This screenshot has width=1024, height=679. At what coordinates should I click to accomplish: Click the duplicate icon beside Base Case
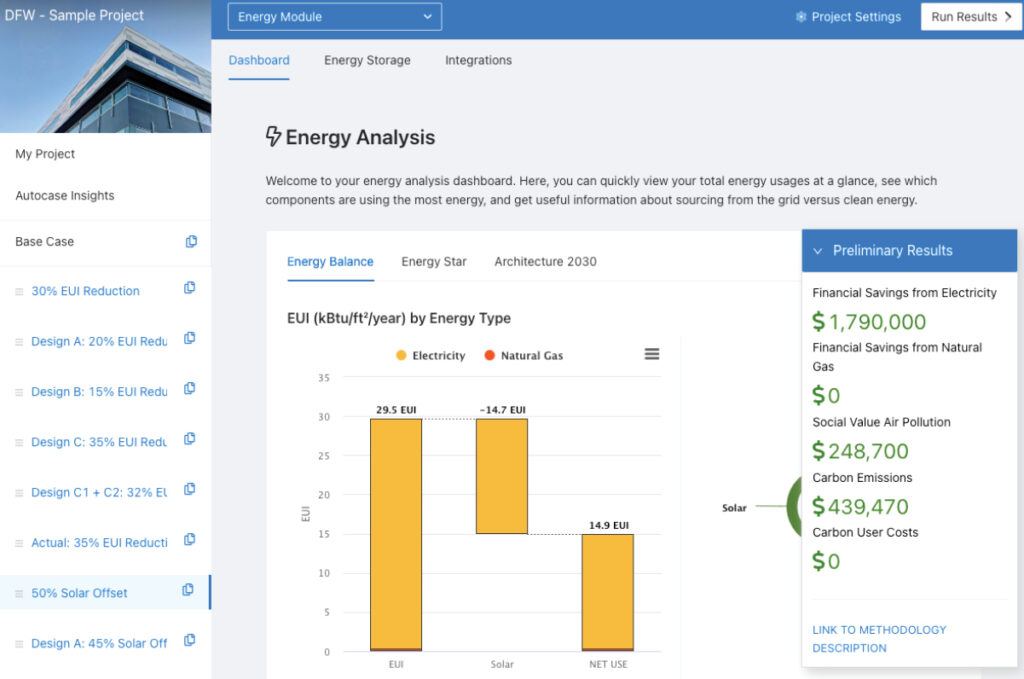(x=190, y=240)
